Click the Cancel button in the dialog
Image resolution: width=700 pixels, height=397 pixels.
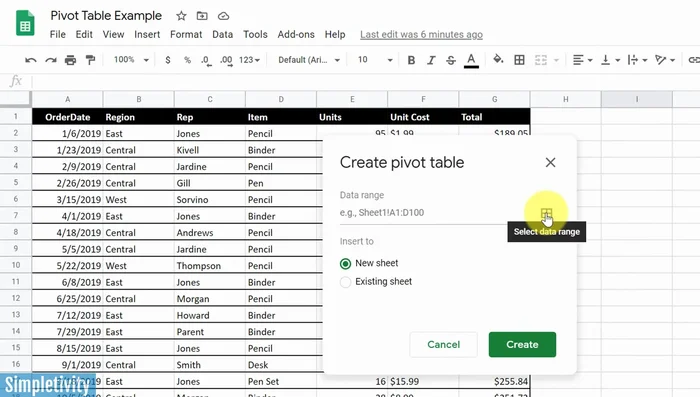pyautogui.click(x=443, y=344)
